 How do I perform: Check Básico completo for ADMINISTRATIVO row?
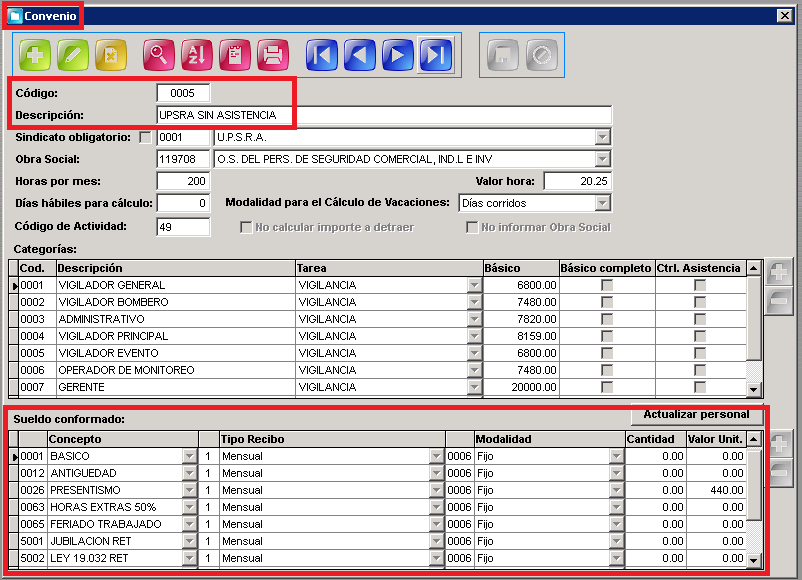607,319
